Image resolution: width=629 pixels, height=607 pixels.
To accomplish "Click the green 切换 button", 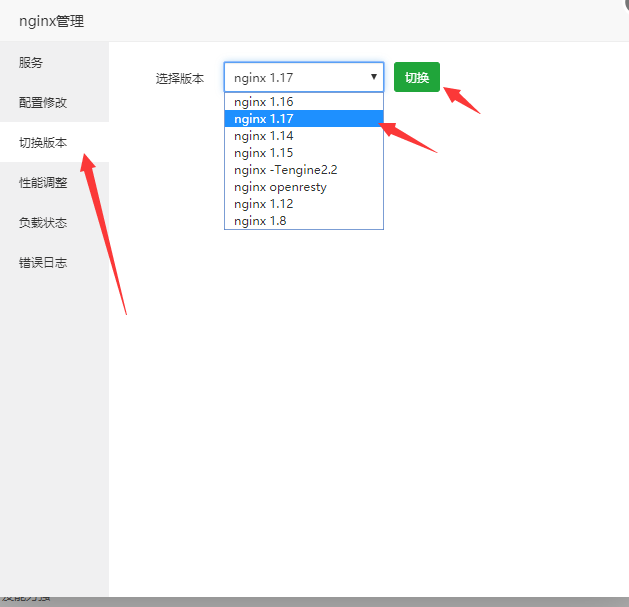I will (417, 77).
